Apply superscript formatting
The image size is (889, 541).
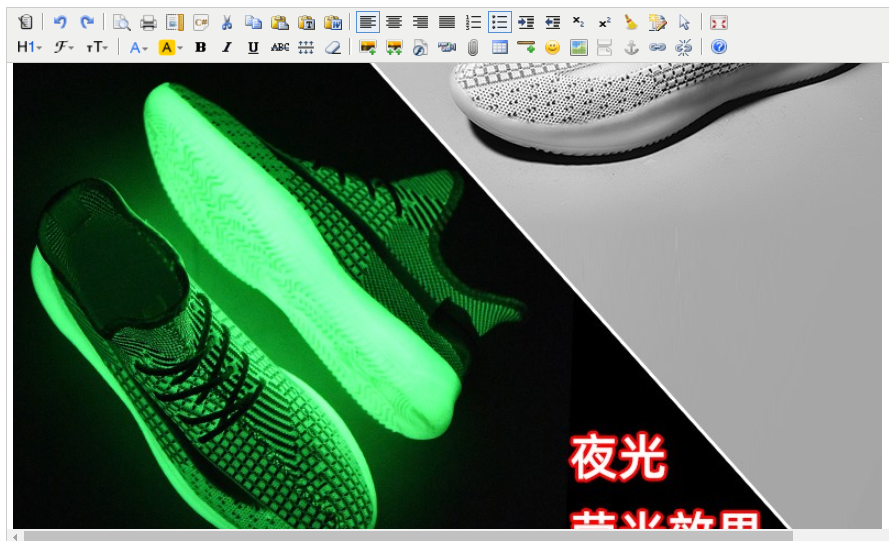[x=605, y=22]
